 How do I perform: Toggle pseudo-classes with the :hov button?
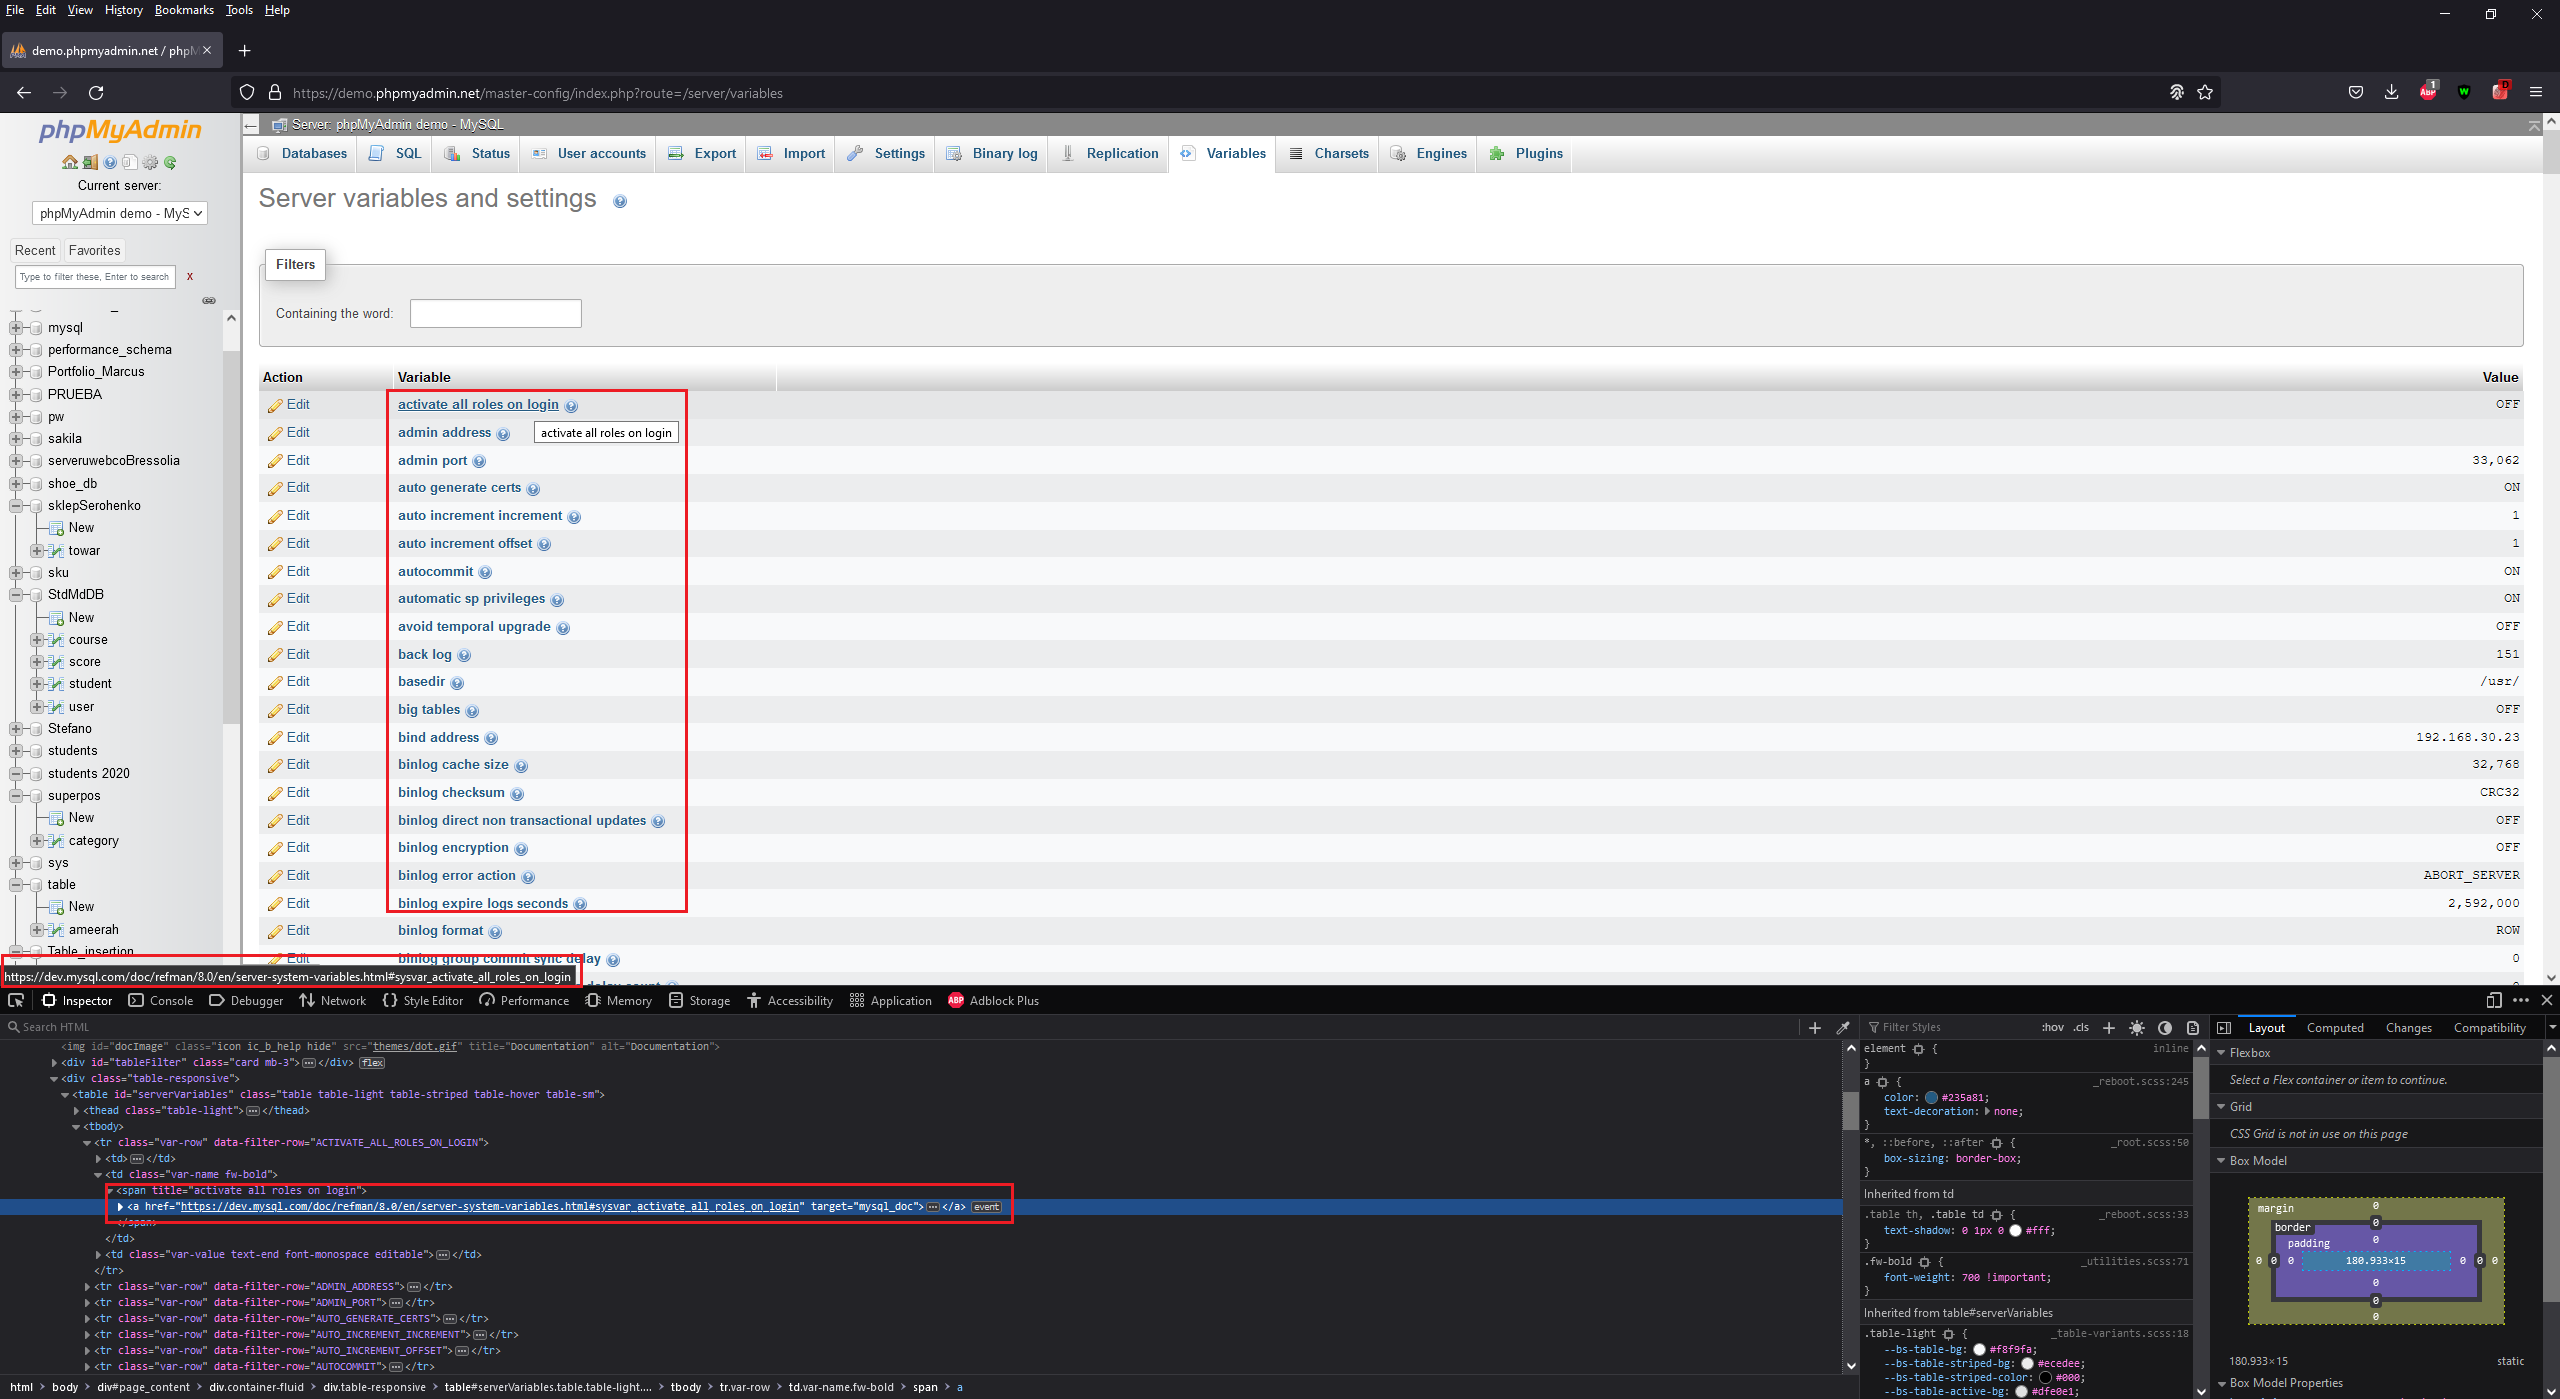click(x=2051, y=1027)
